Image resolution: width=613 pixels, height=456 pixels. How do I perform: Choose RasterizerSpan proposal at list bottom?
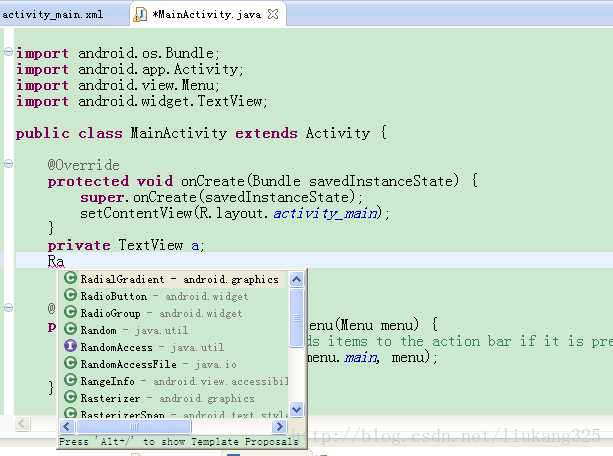pos(175,413)
